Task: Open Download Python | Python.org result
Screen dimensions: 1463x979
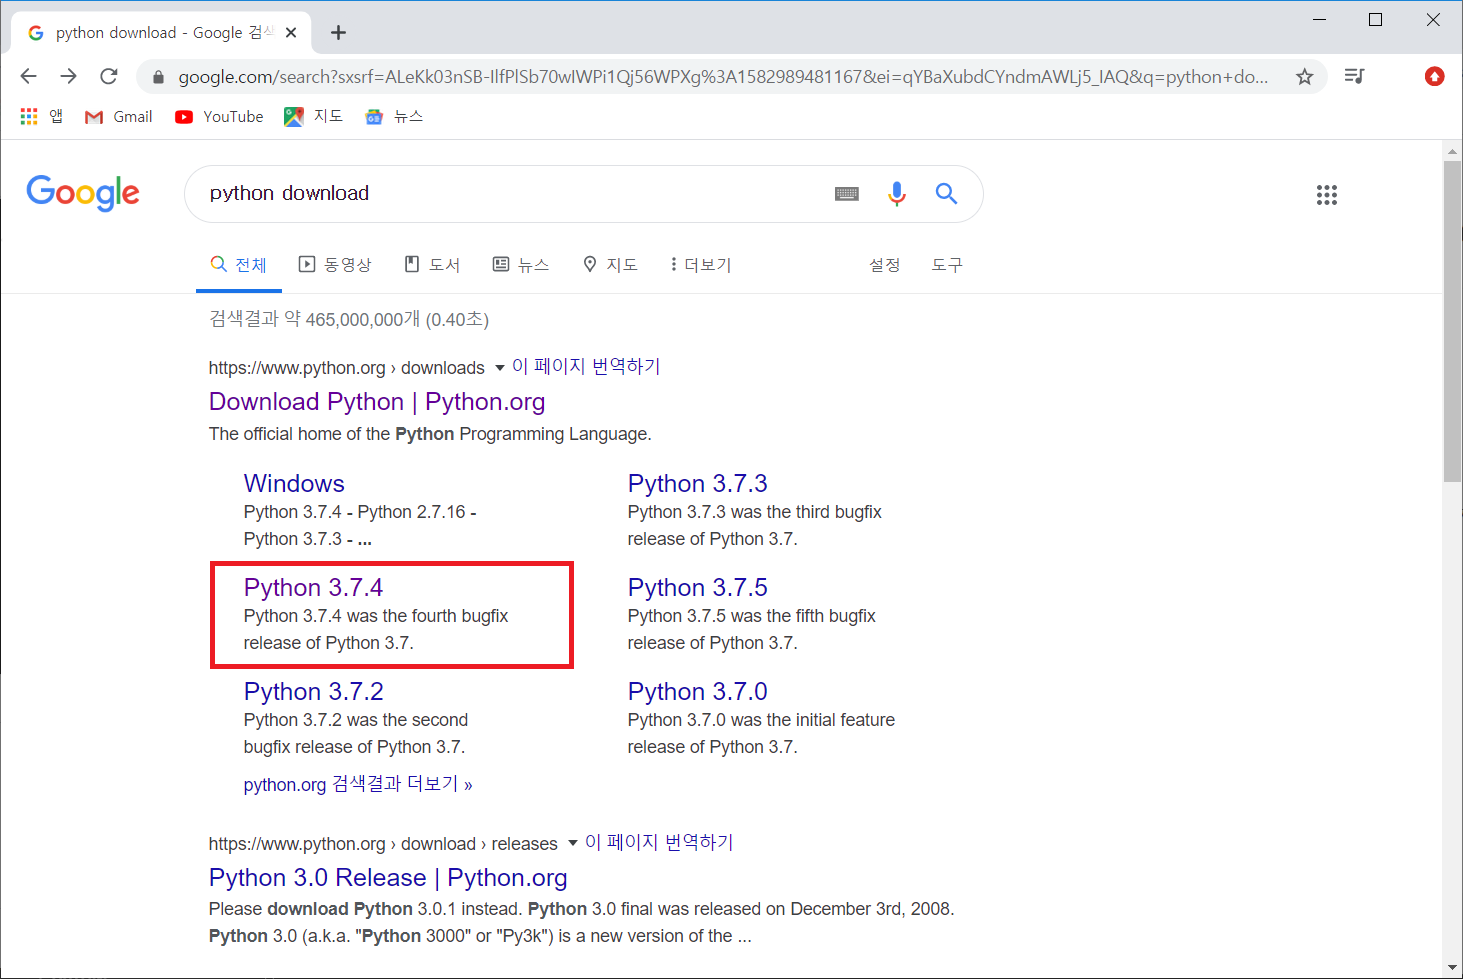Action: tap(377, 402)
